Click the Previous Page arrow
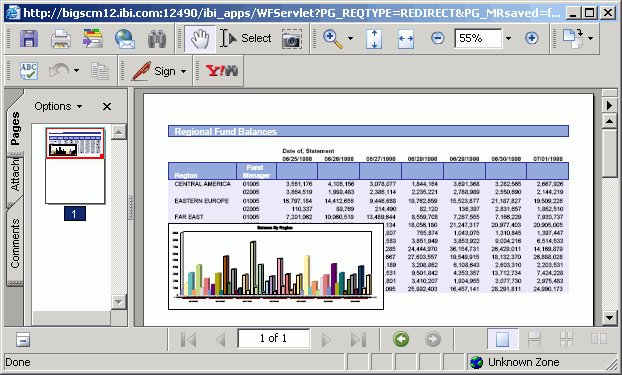622x375 pixels. (221, 340)
